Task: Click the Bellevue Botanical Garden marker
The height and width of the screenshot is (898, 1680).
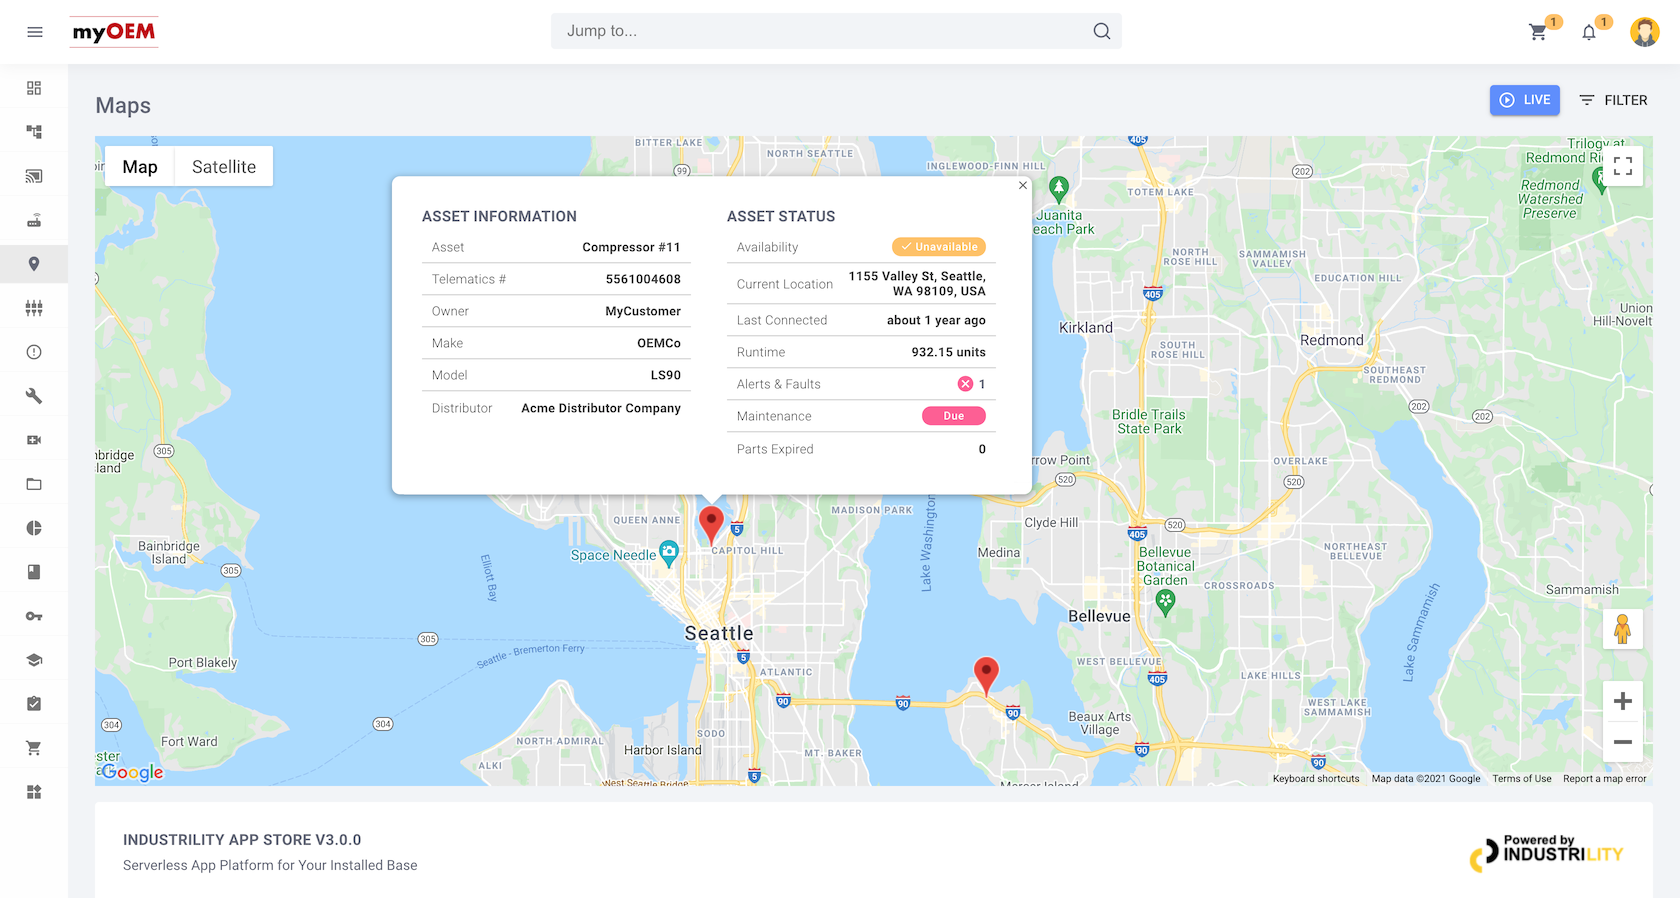Action: click(1165, 602)
